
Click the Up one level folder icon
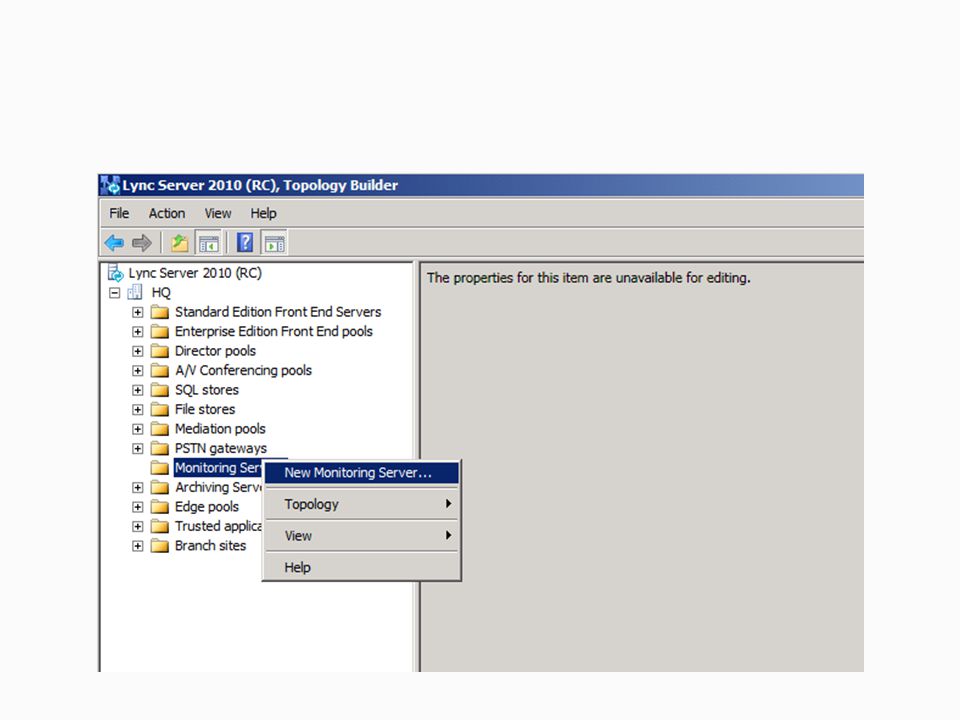tap(179, 243)
